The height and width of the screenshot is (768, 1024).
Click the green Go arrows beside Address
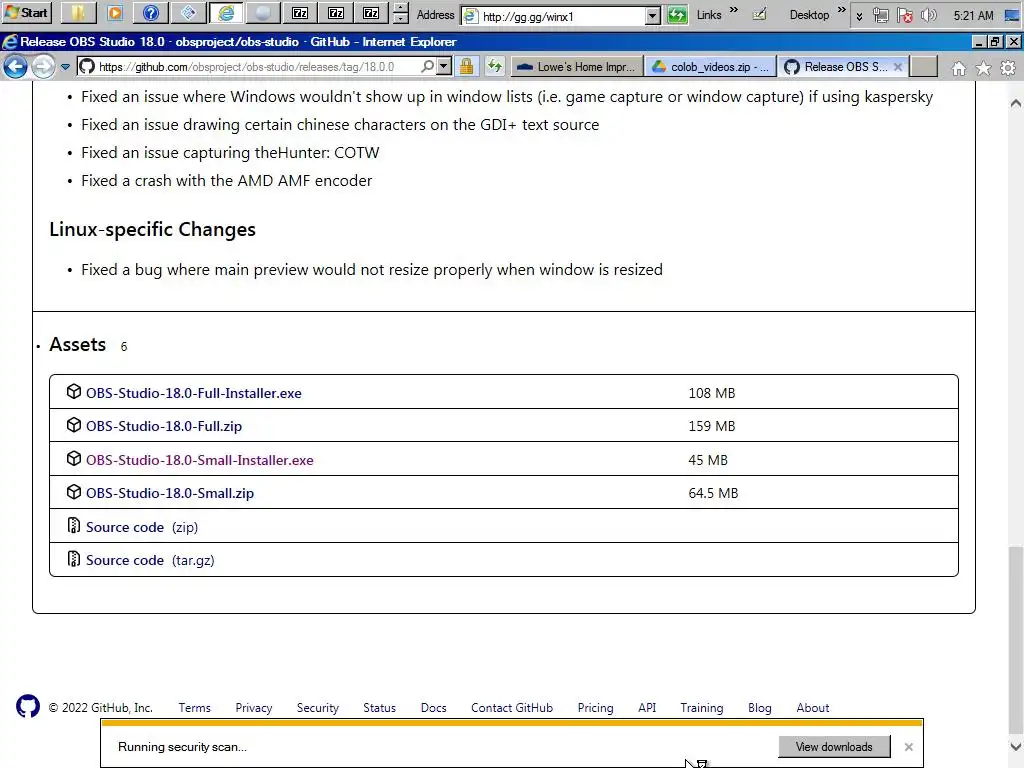pyautogui.click(x=677, y=15)
